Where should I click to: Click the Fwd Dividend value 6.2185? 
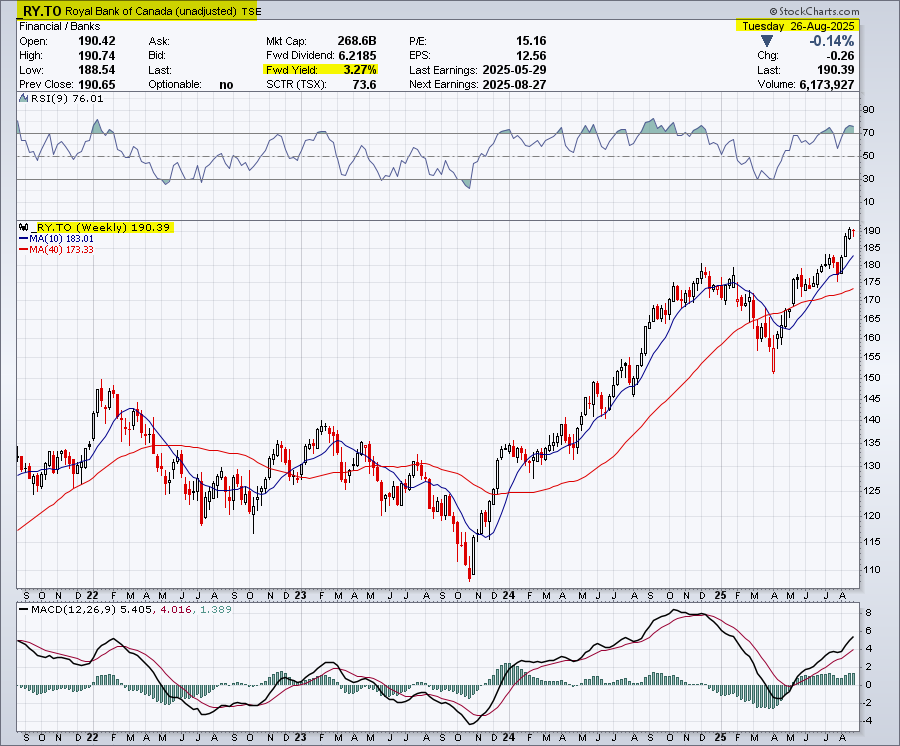point(357,56)
